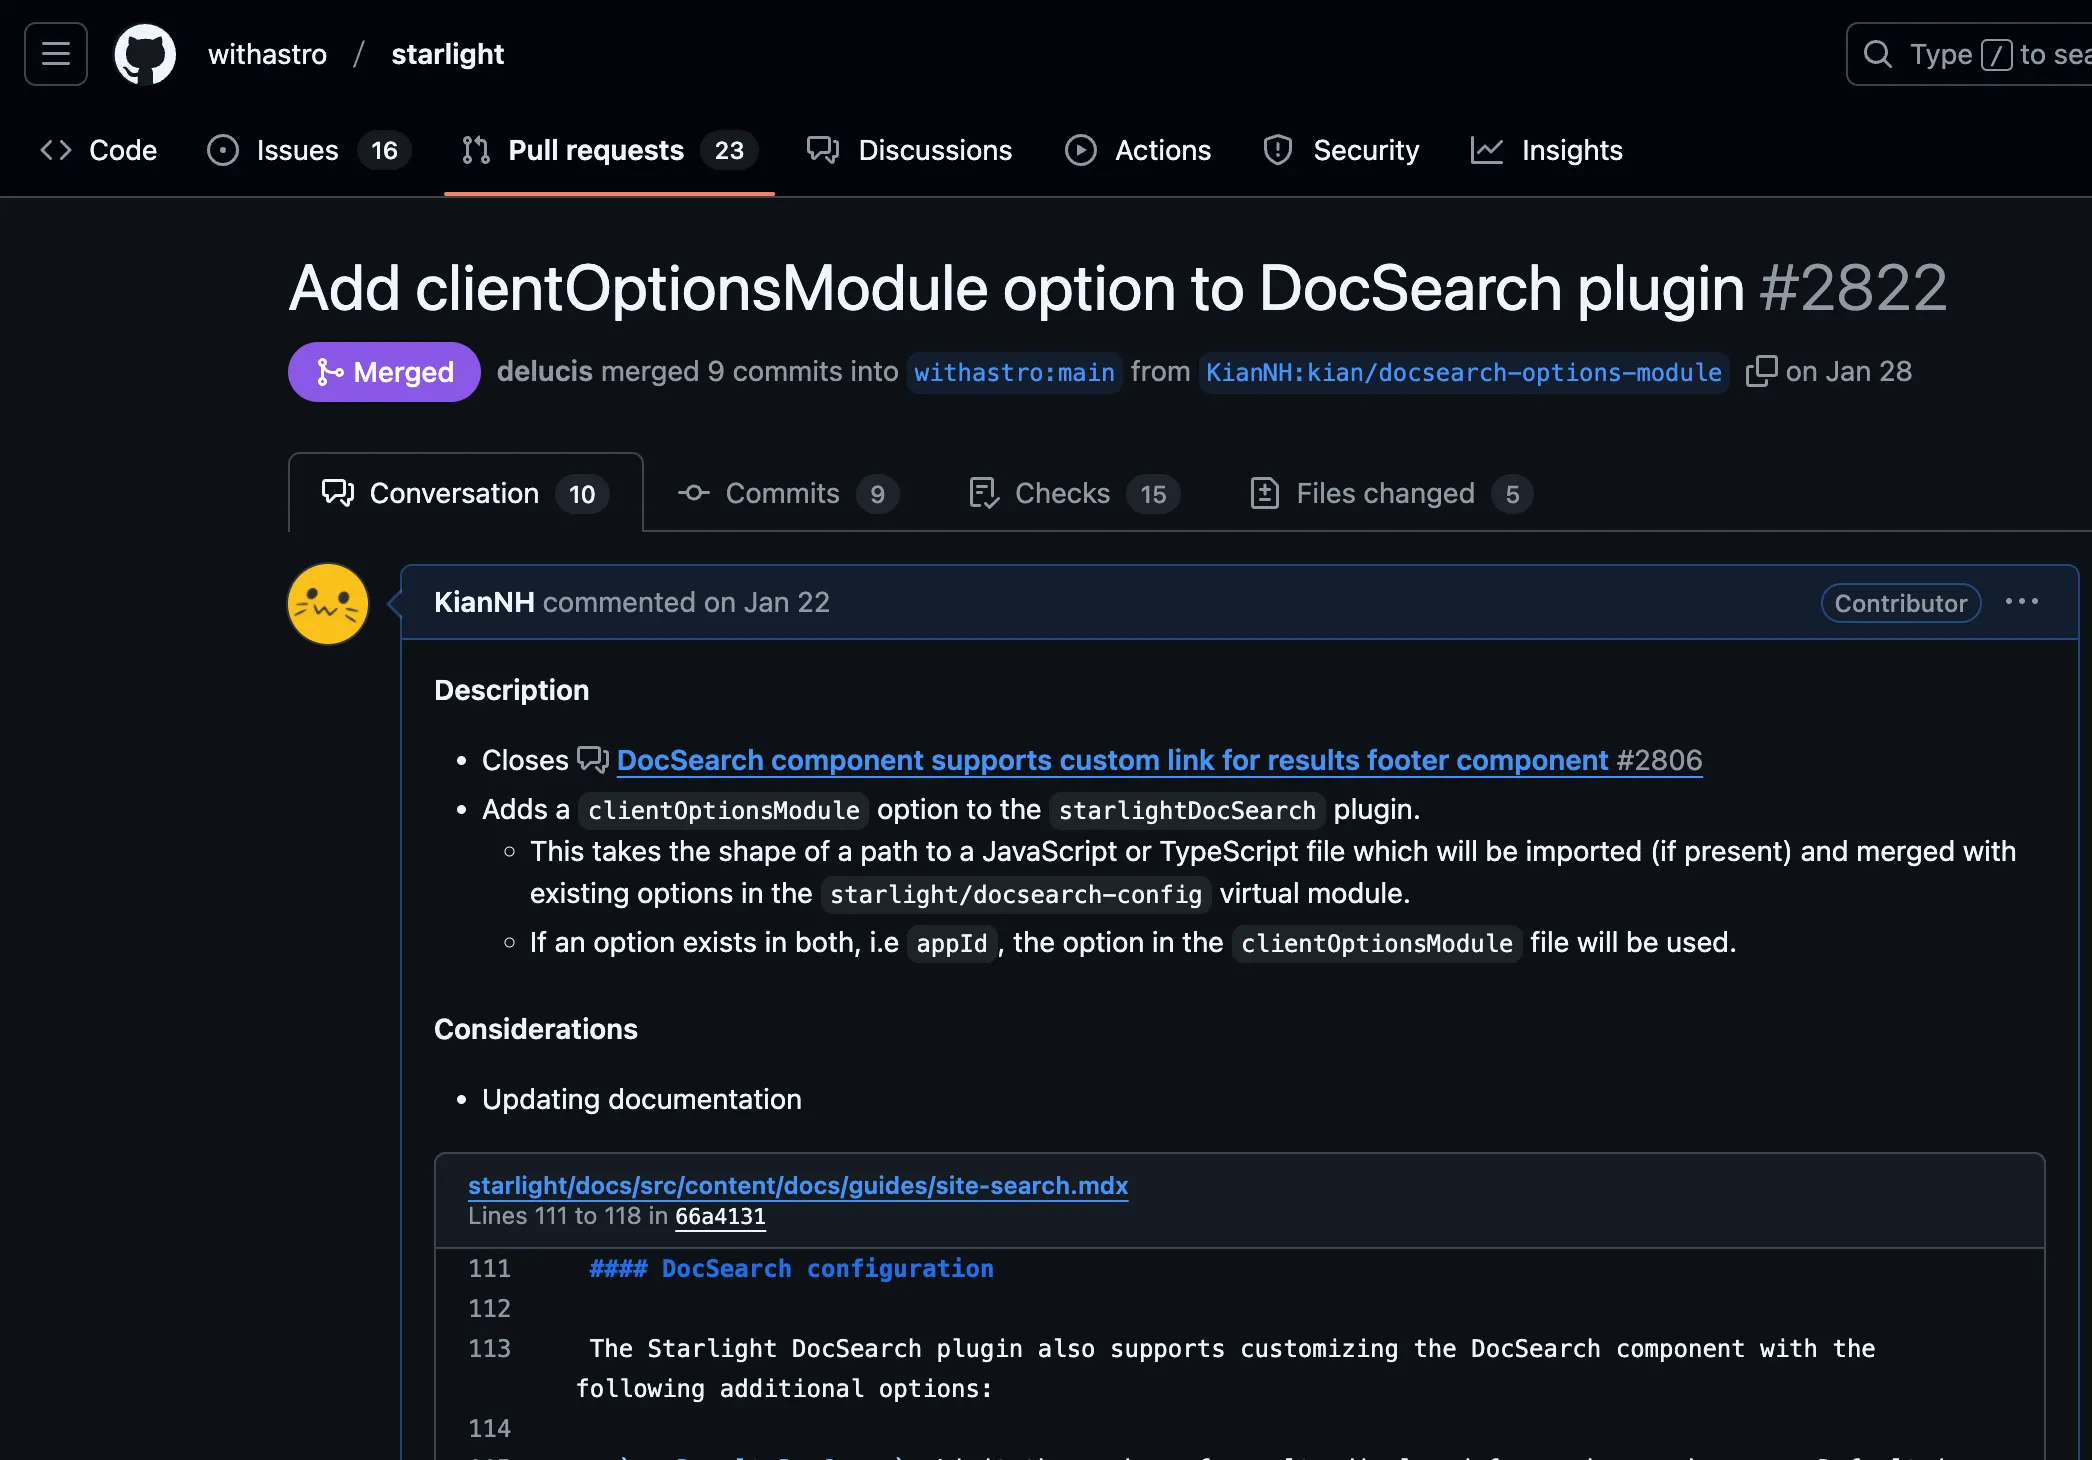Select the Pull requests tab

(610, 150)
